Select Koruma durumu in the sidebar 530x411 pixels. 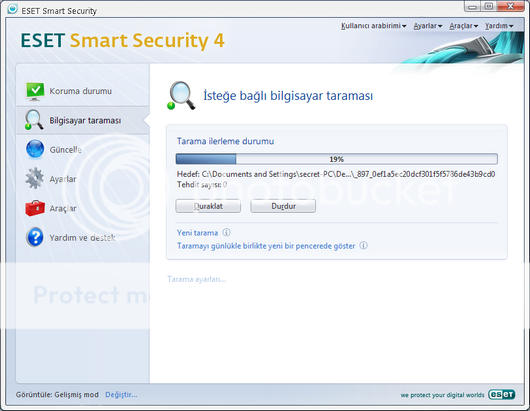(x=83, y=91)
